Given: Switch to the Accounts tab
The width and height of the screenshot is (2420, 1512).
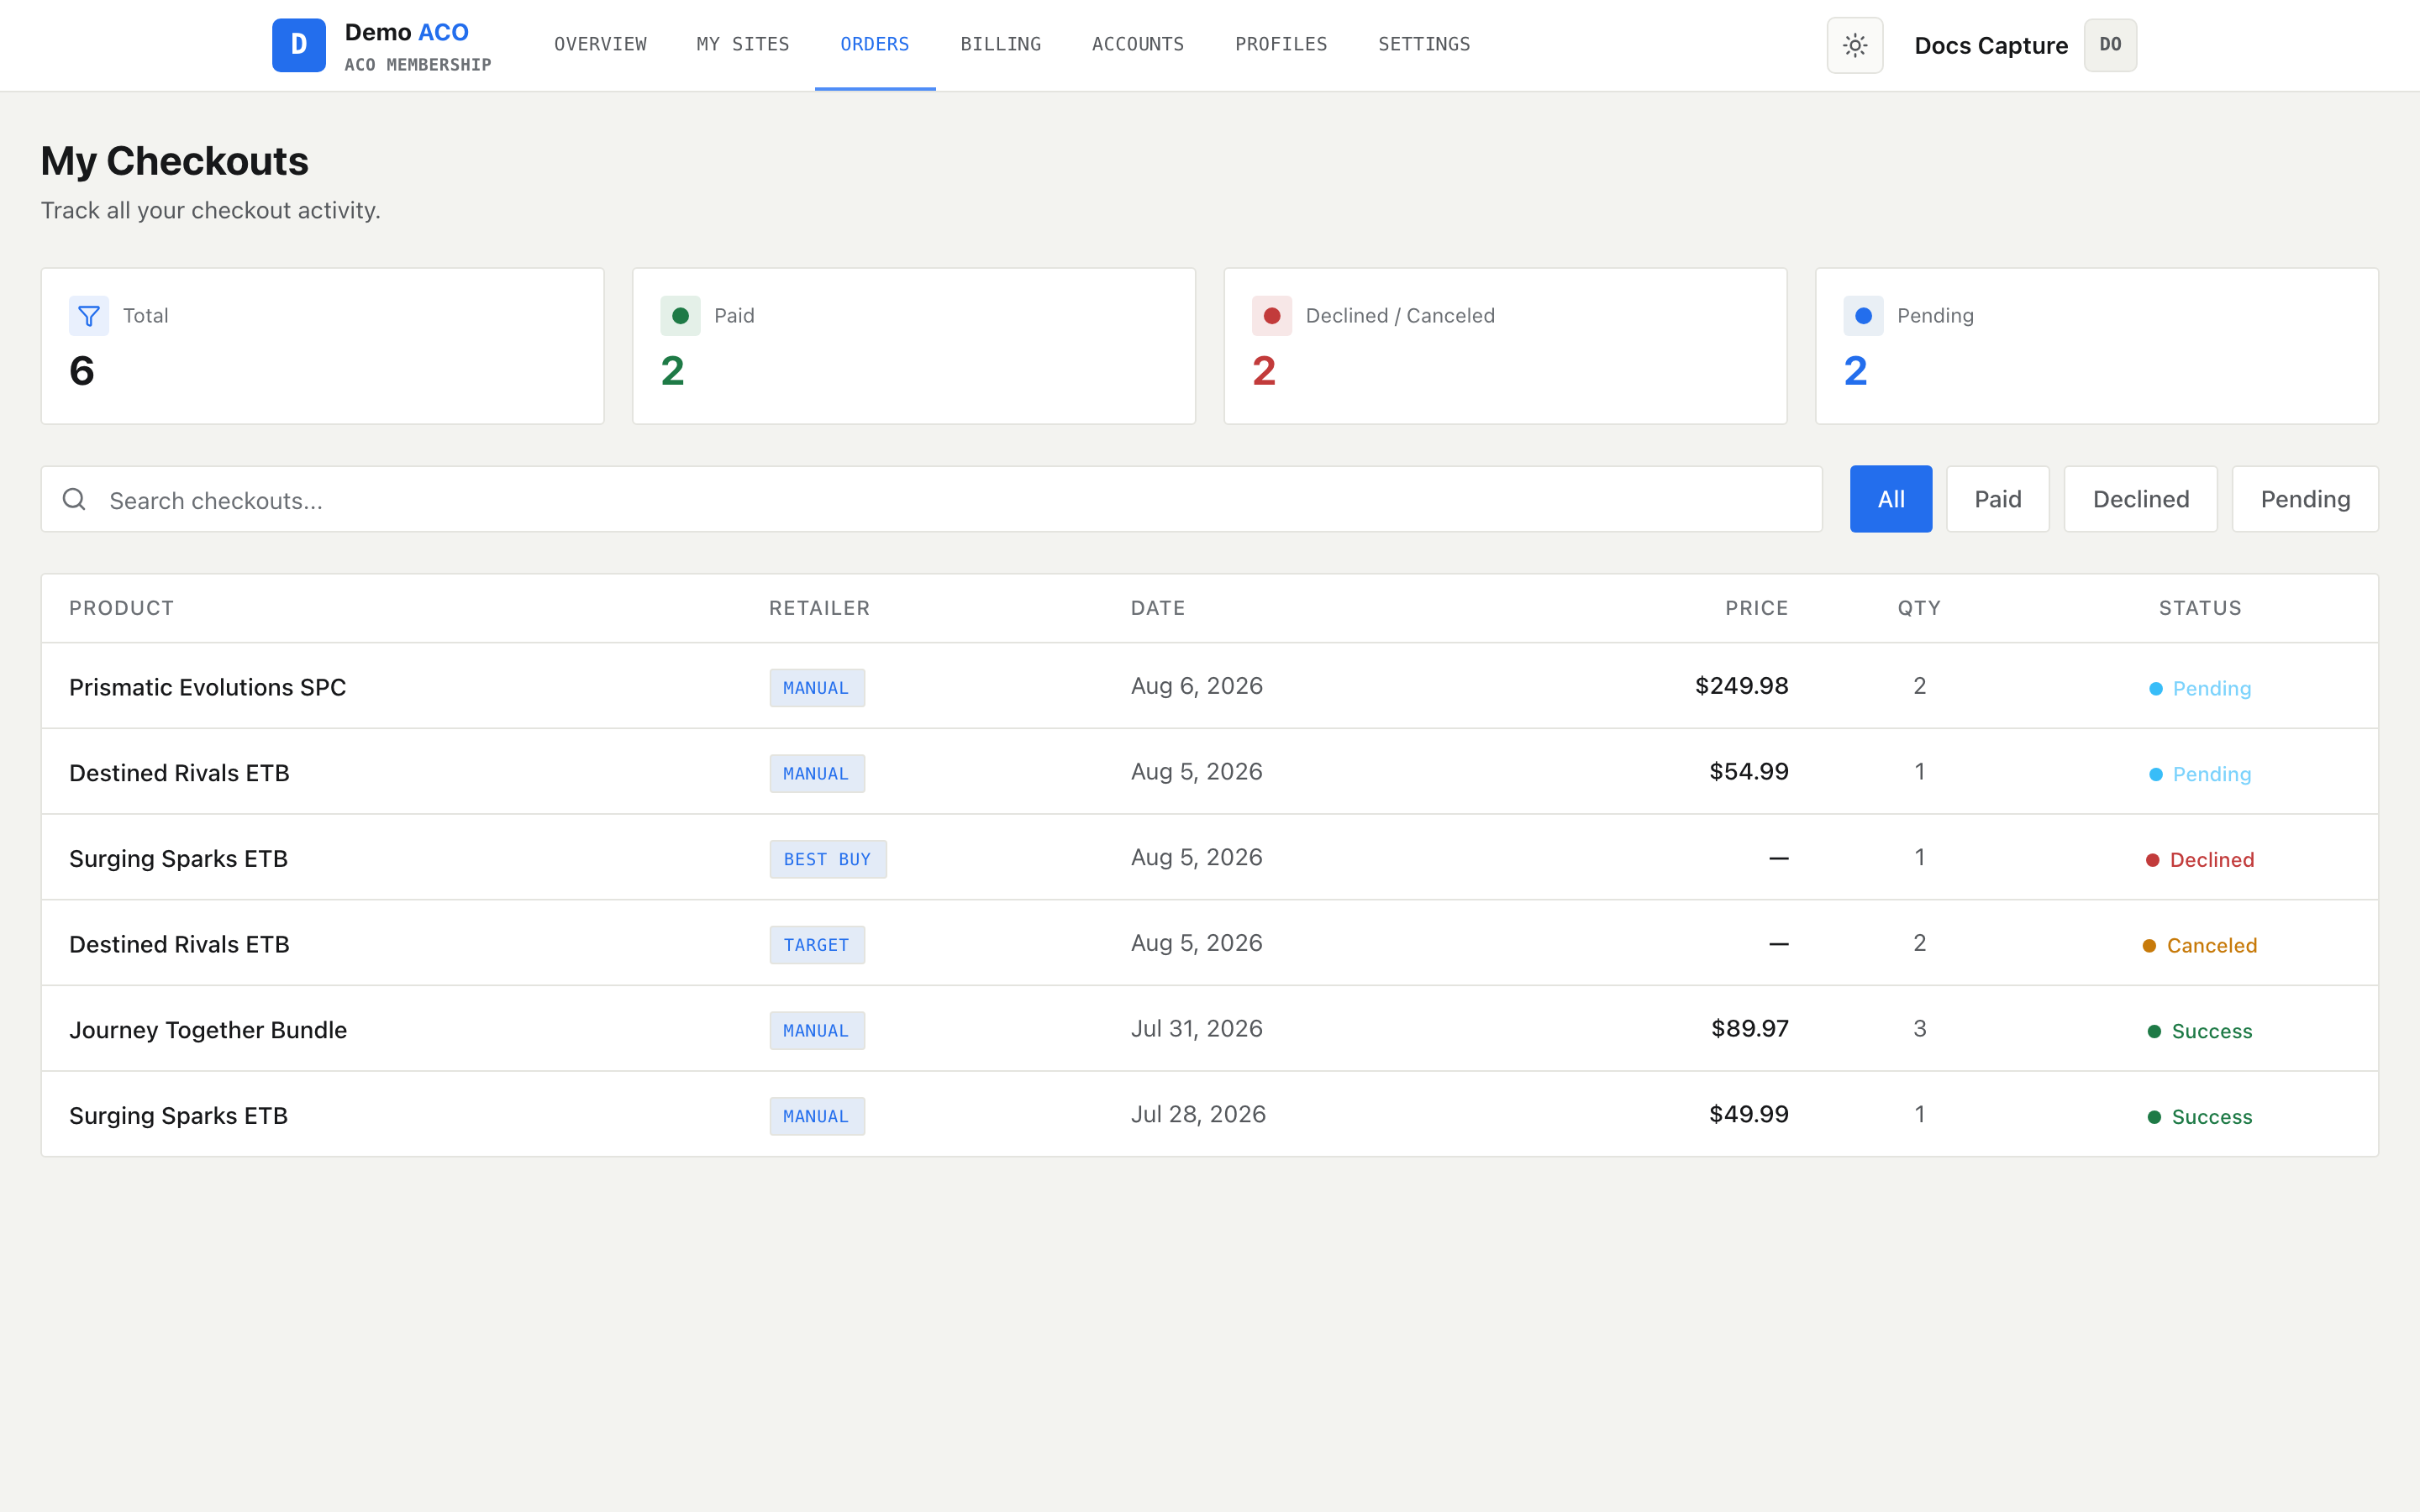Looking at the screenshot, I should pyautogui.click(x=1138, y=44).
